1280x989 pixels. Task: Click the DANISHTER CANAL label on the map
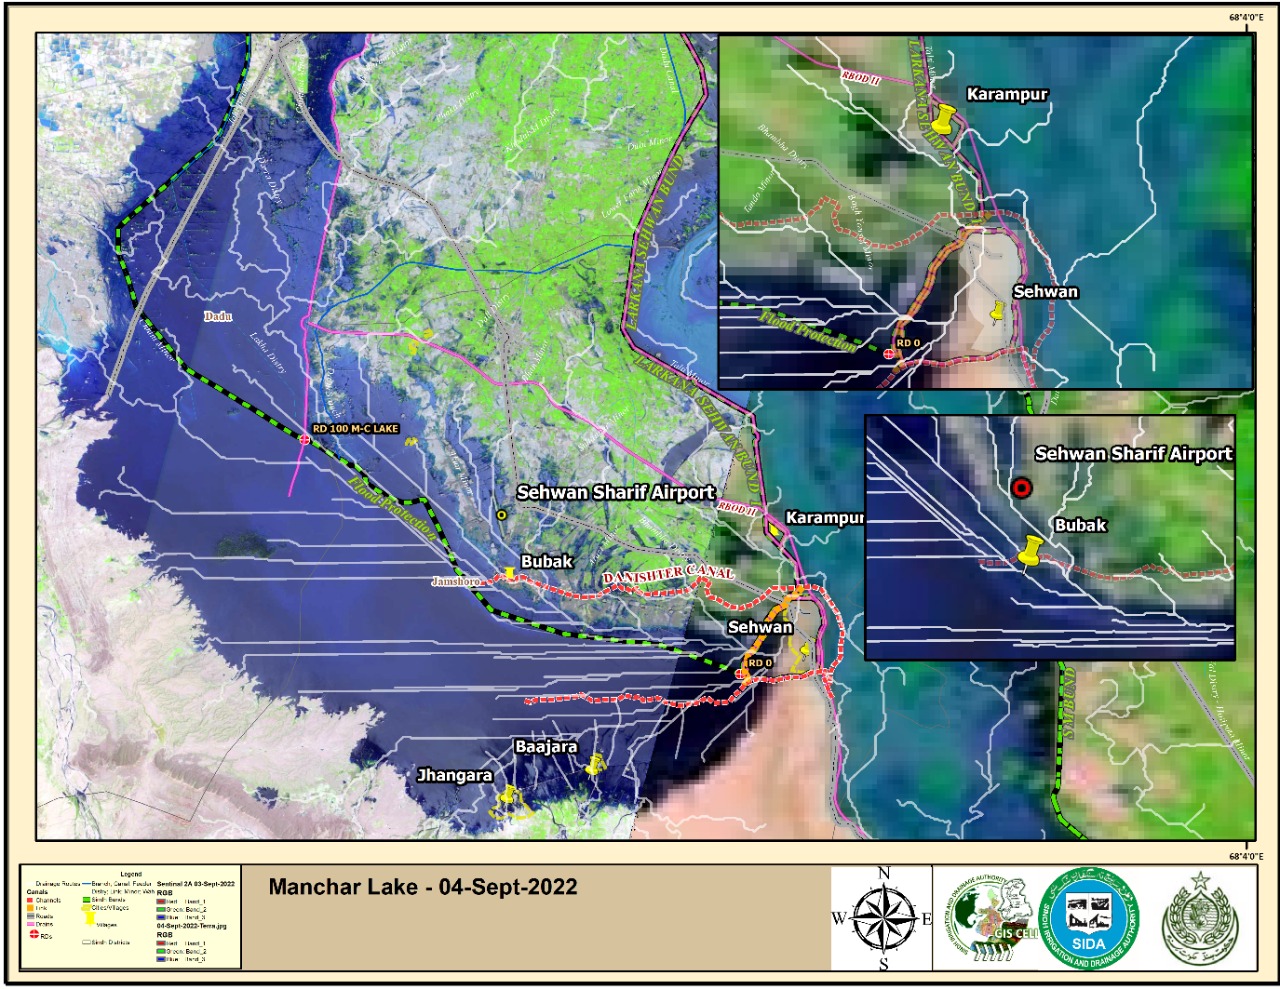click(x=668, y=575)
